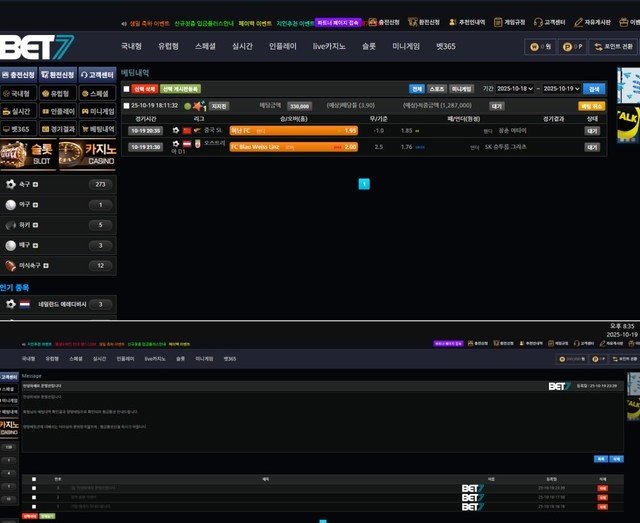Open the live카지노 main menu item
This screenshot has height=523, width=640.
pyautogui.click(x=329, y=47)
